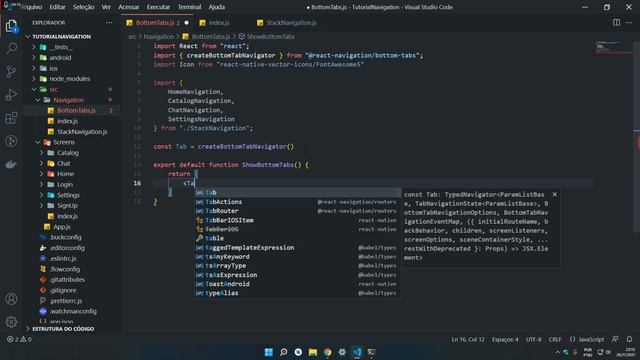The height and width of the screenshot is (360, 640).
Task: Open App.js in the explorer tree
Action: click(x=62, y=227)
